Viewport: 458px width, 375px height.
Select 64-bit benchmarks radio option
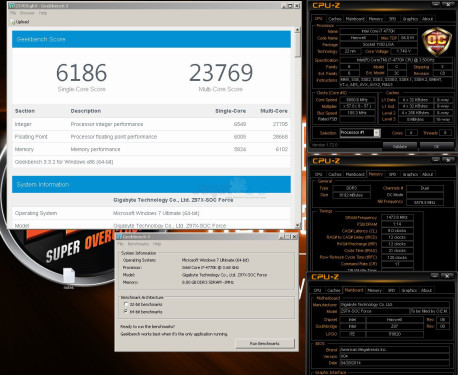126,311
